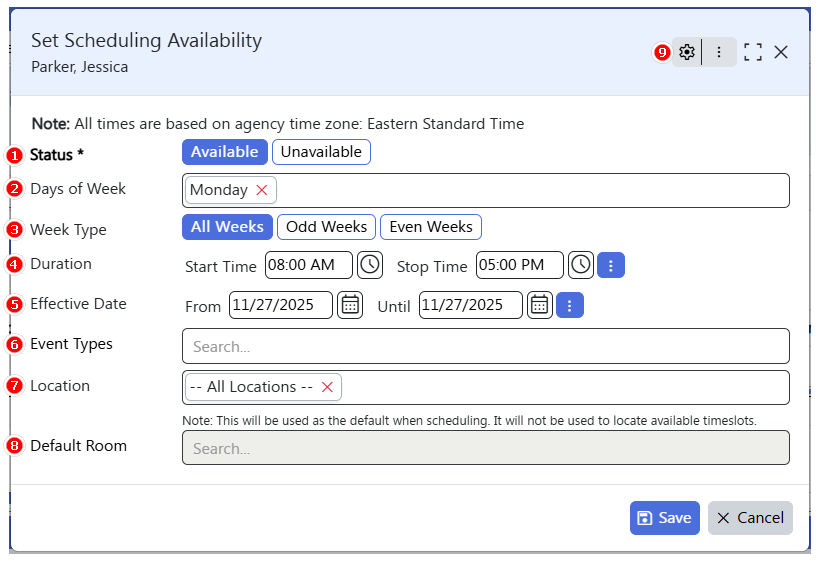The height and width of the screenshot is (563, 819).
Task: Click the Duration label
Action: (61, 264)
